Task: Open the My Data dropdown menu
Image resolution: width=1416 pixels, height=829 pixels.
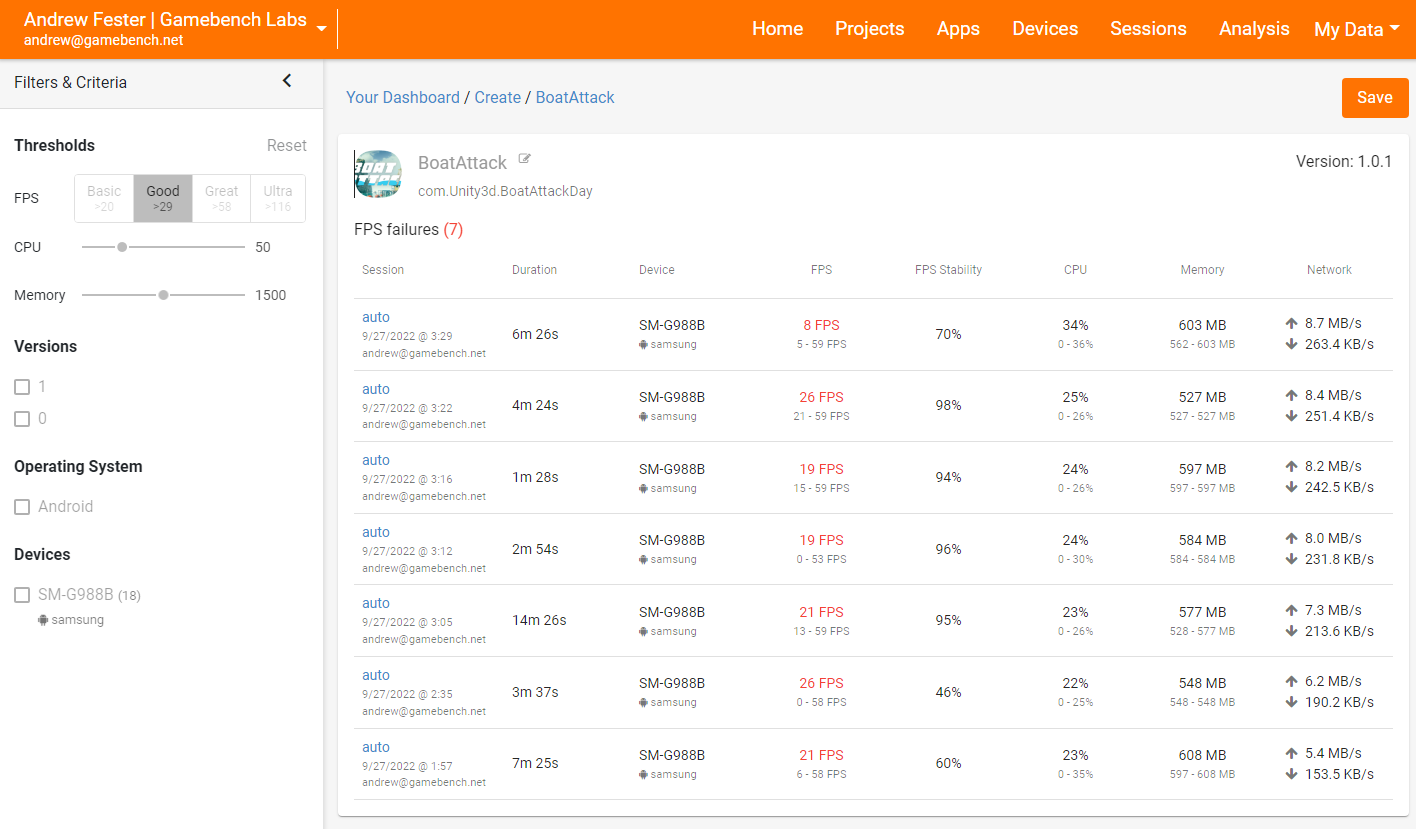Action: coord(1357,29)
